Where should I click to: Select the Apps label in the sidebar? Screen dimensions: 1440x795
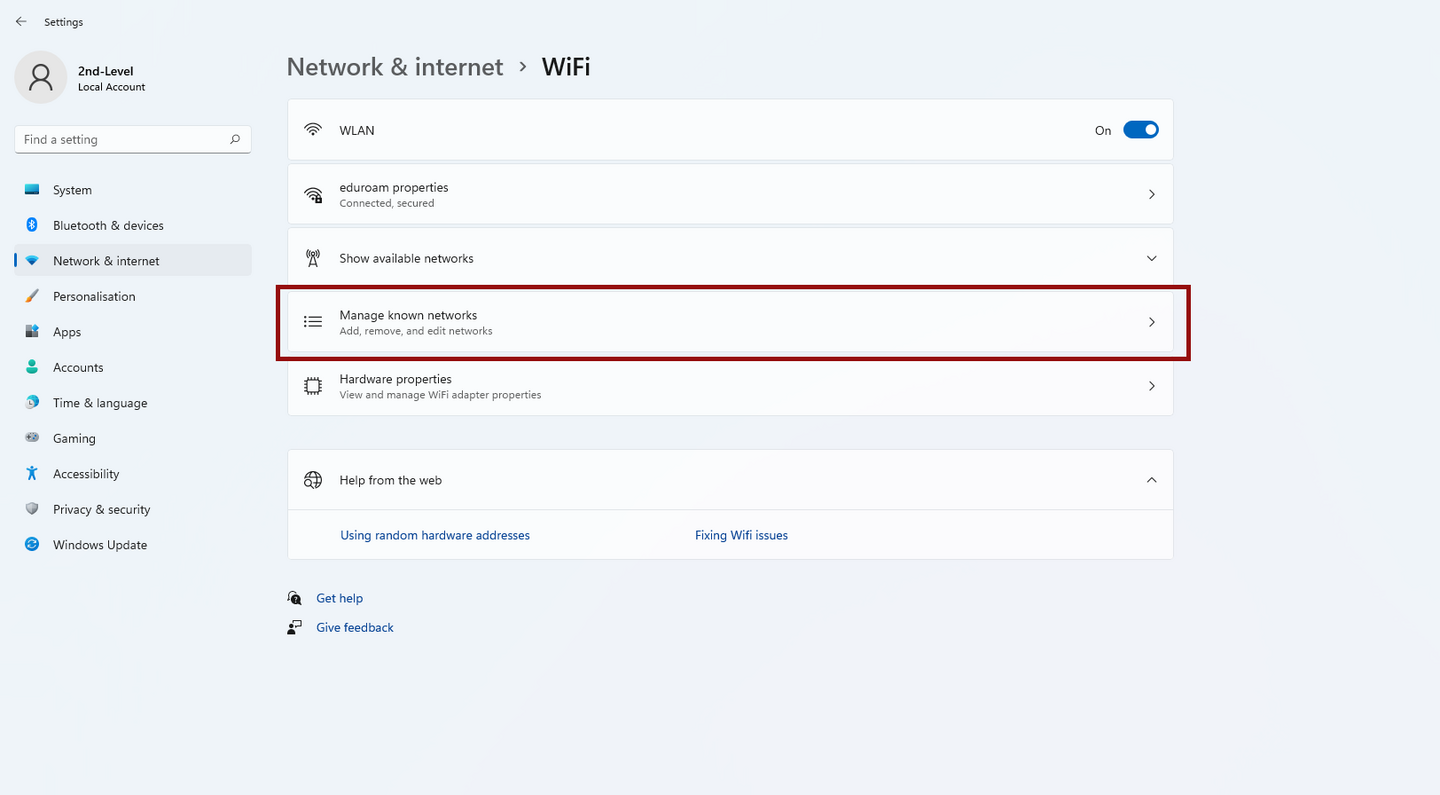[x=67, y=332]
